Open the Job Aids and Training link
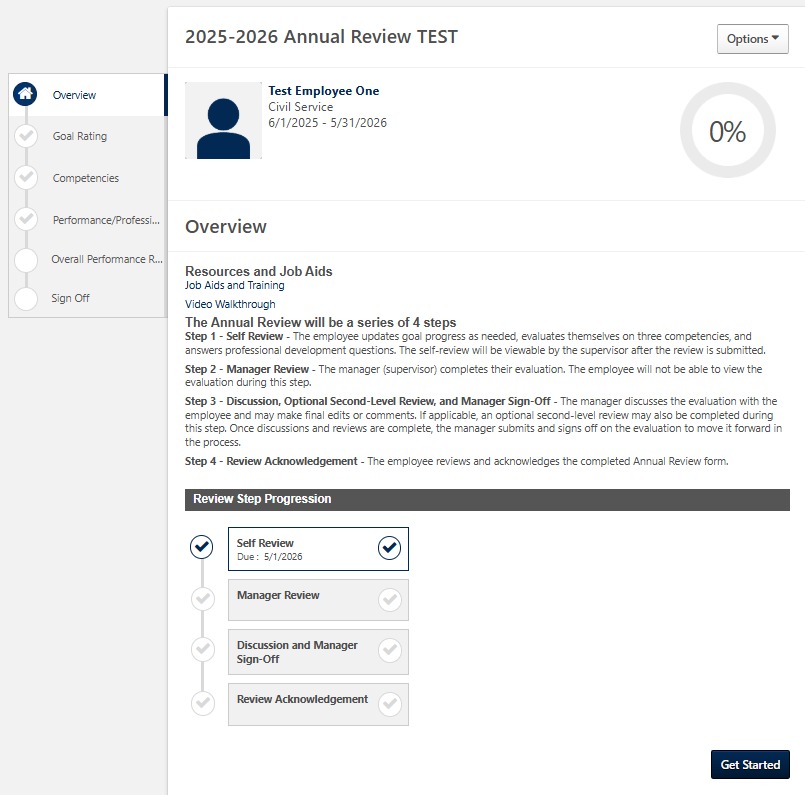The width and height of the screenshot is (805, 795). [235, 285]
